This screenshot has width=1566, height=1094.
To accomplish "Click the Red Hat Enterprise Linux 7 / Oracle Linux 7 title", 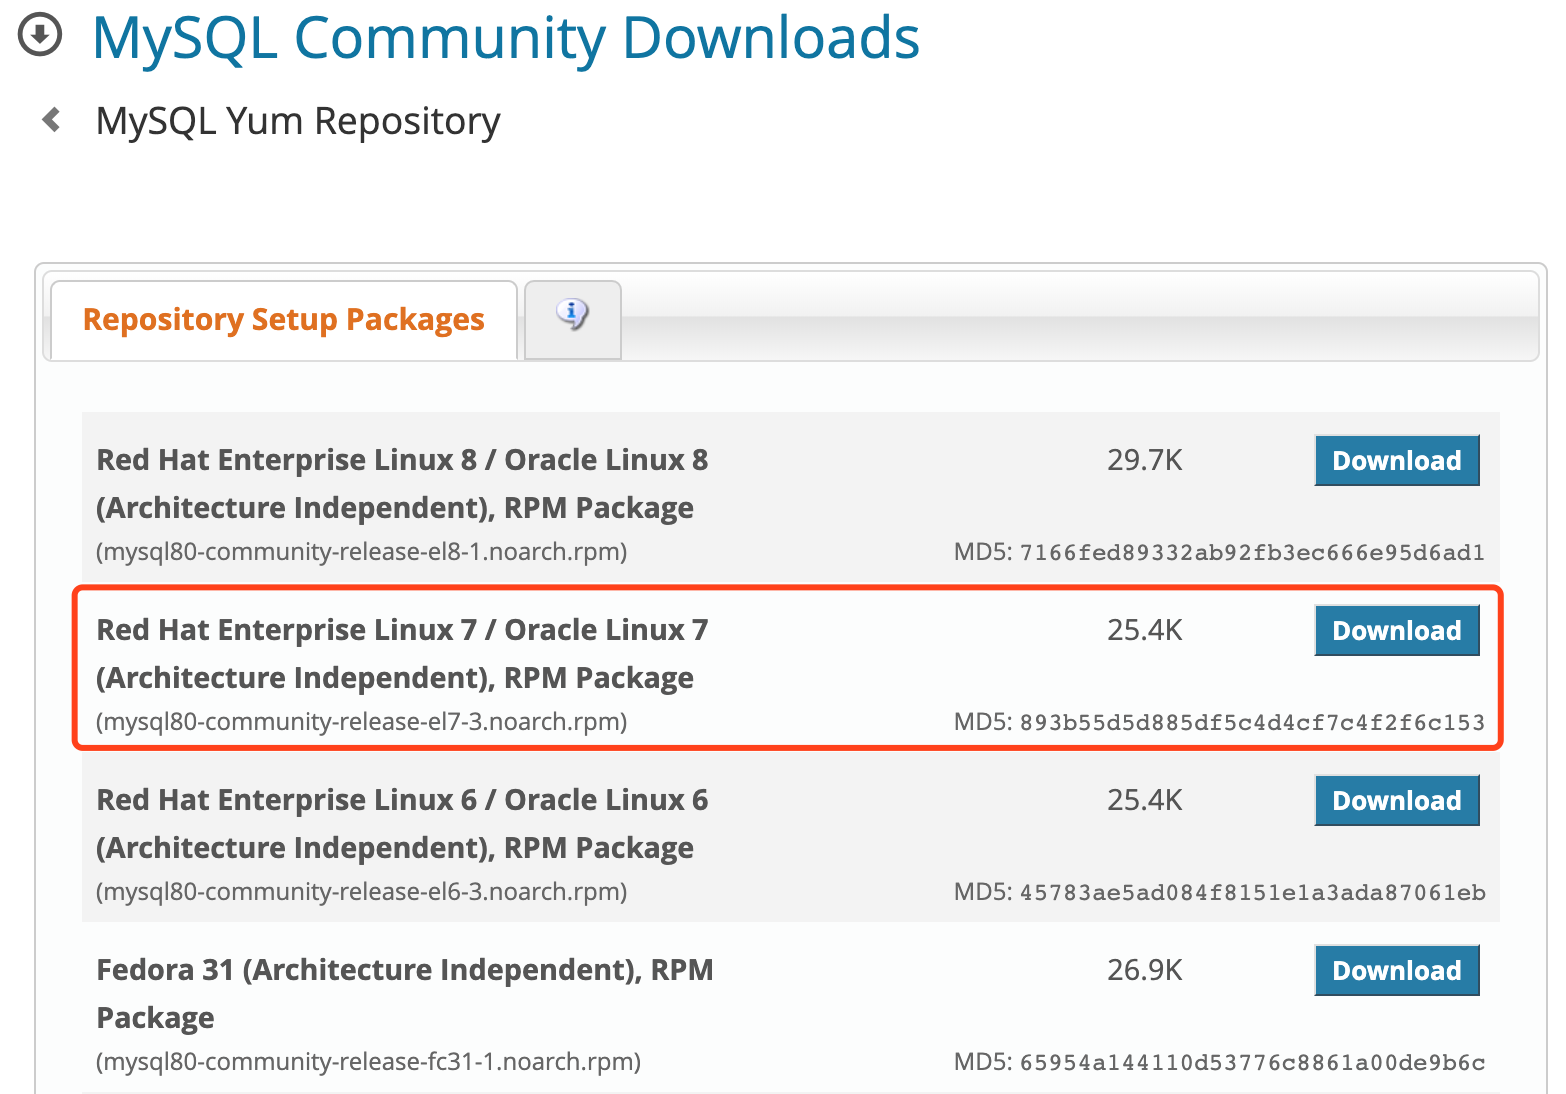I will 402,654.
